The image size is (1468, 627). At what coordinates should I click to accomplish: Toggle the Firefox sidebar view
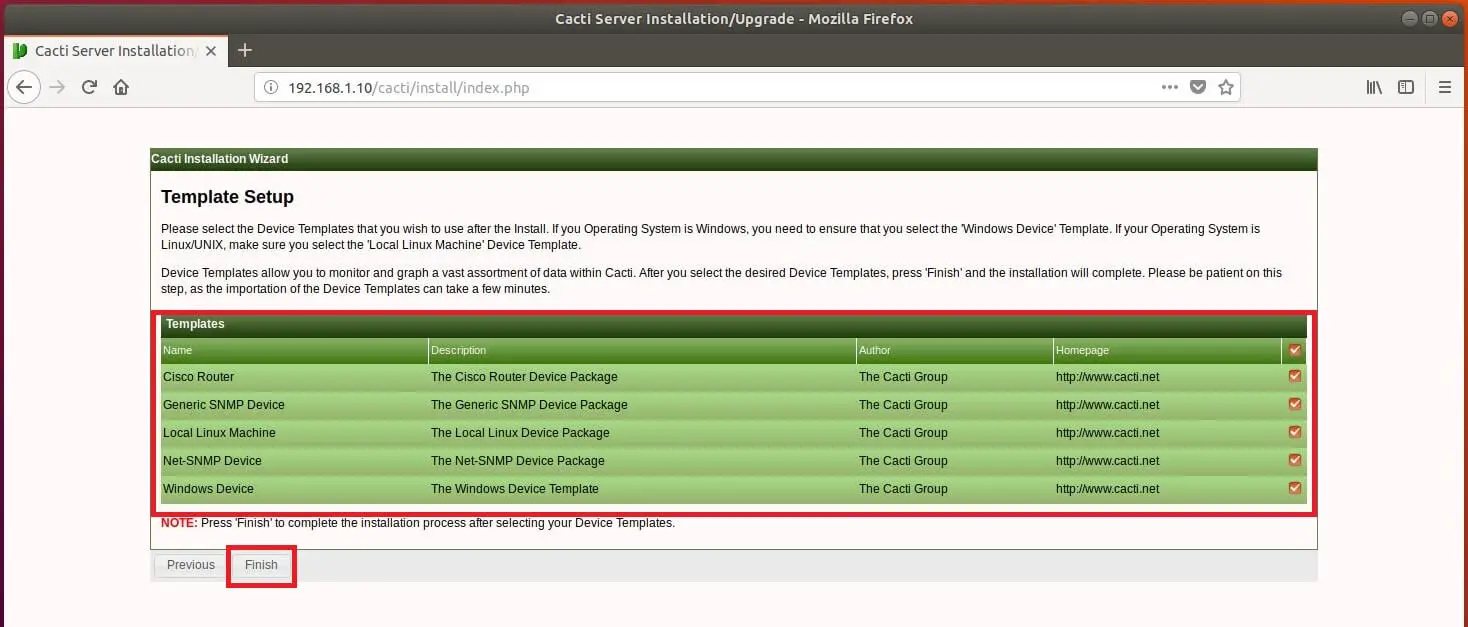click(1406, 87)
